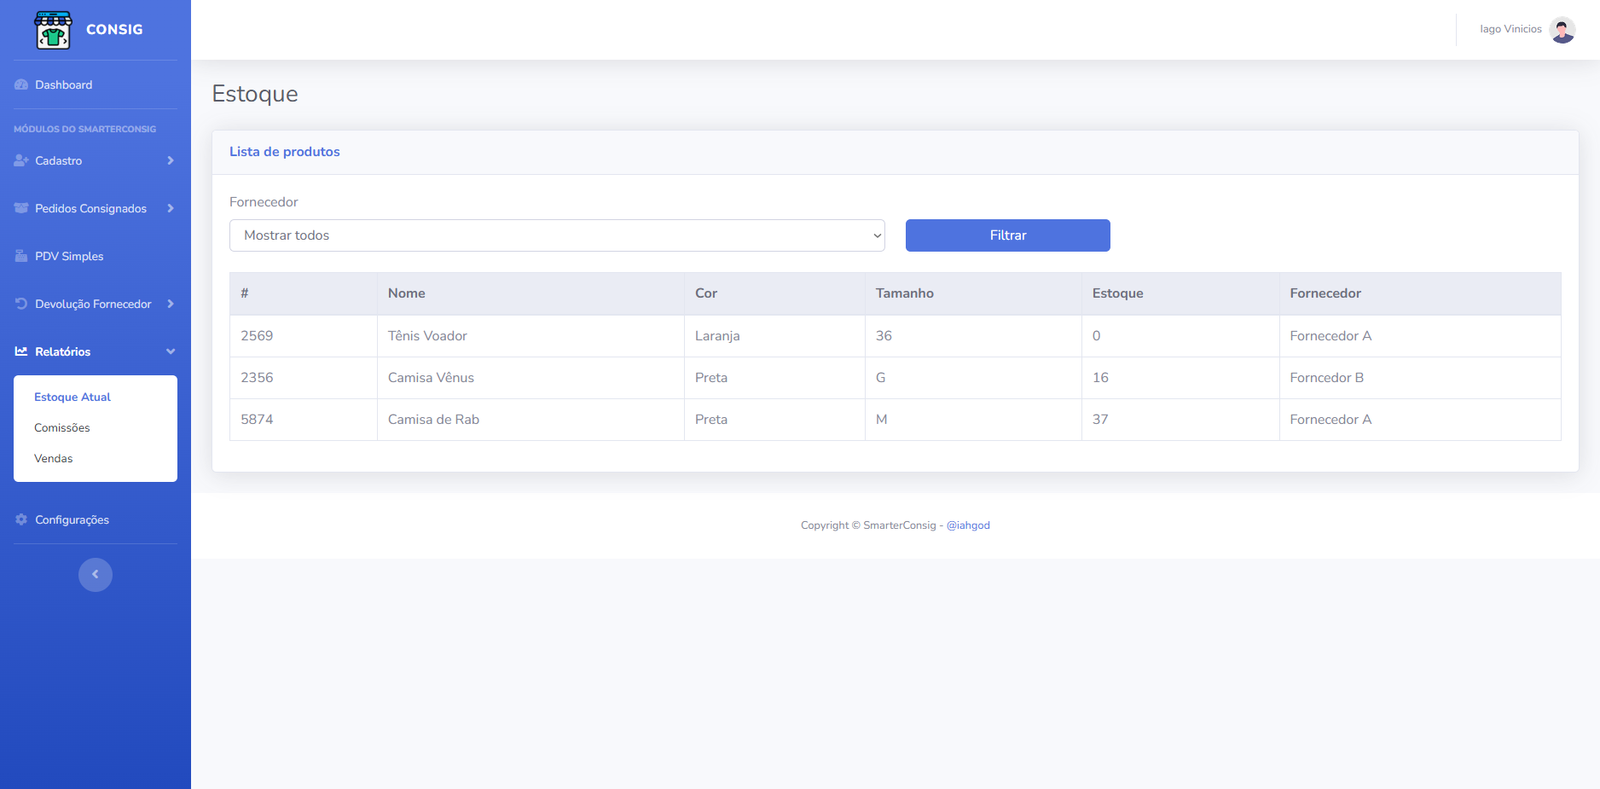The width and height of the screenshot is (1600, 789).
Task: Open the Comissões report item
Action: (x=62, y=428)
